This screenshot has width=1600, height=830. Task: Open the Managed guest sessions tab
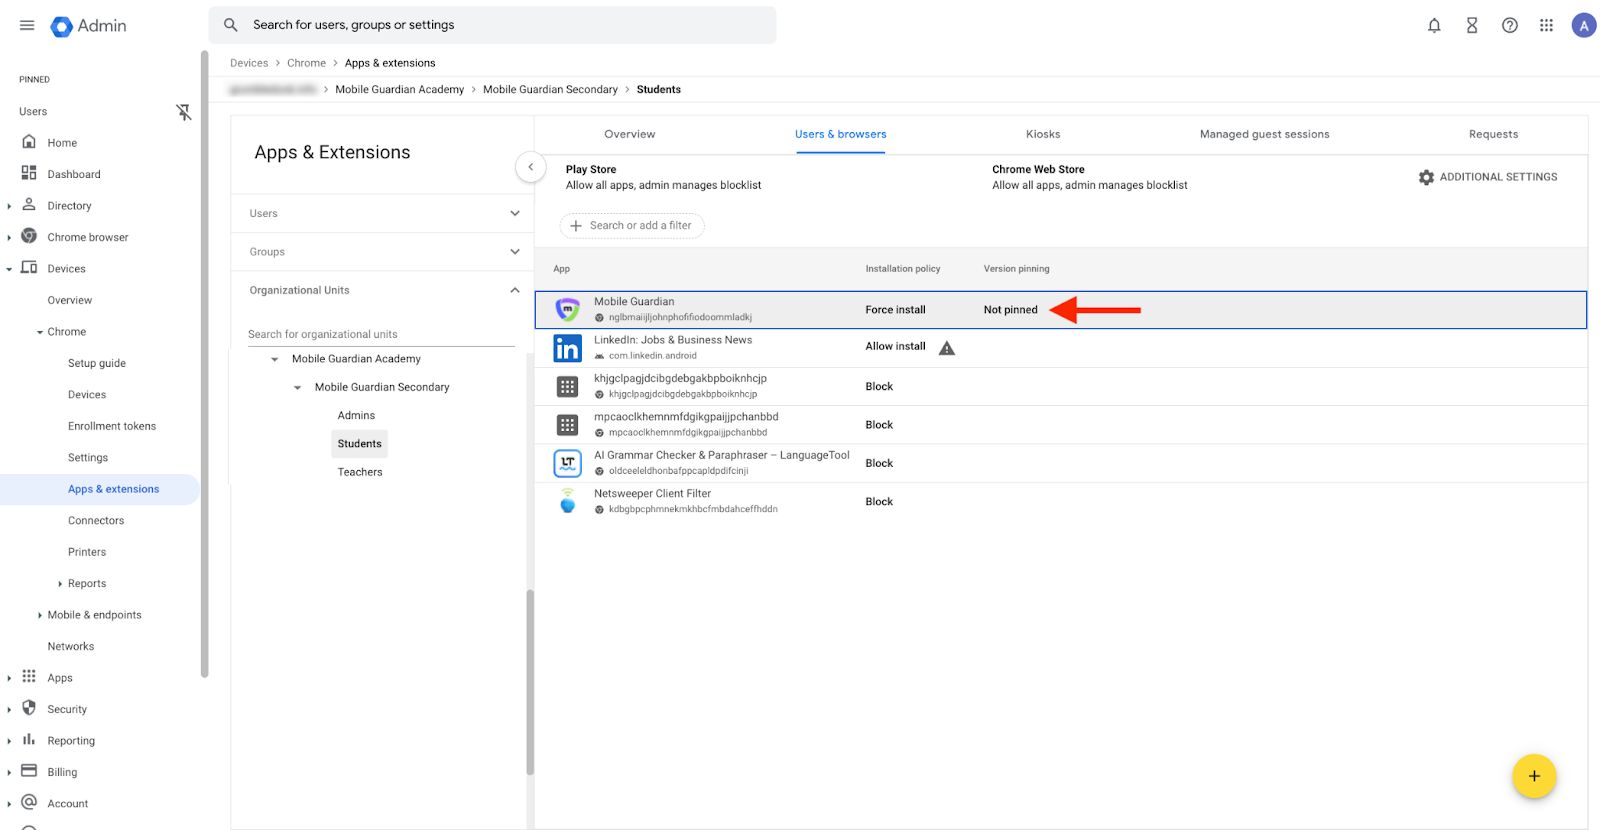pos(1265,134)
